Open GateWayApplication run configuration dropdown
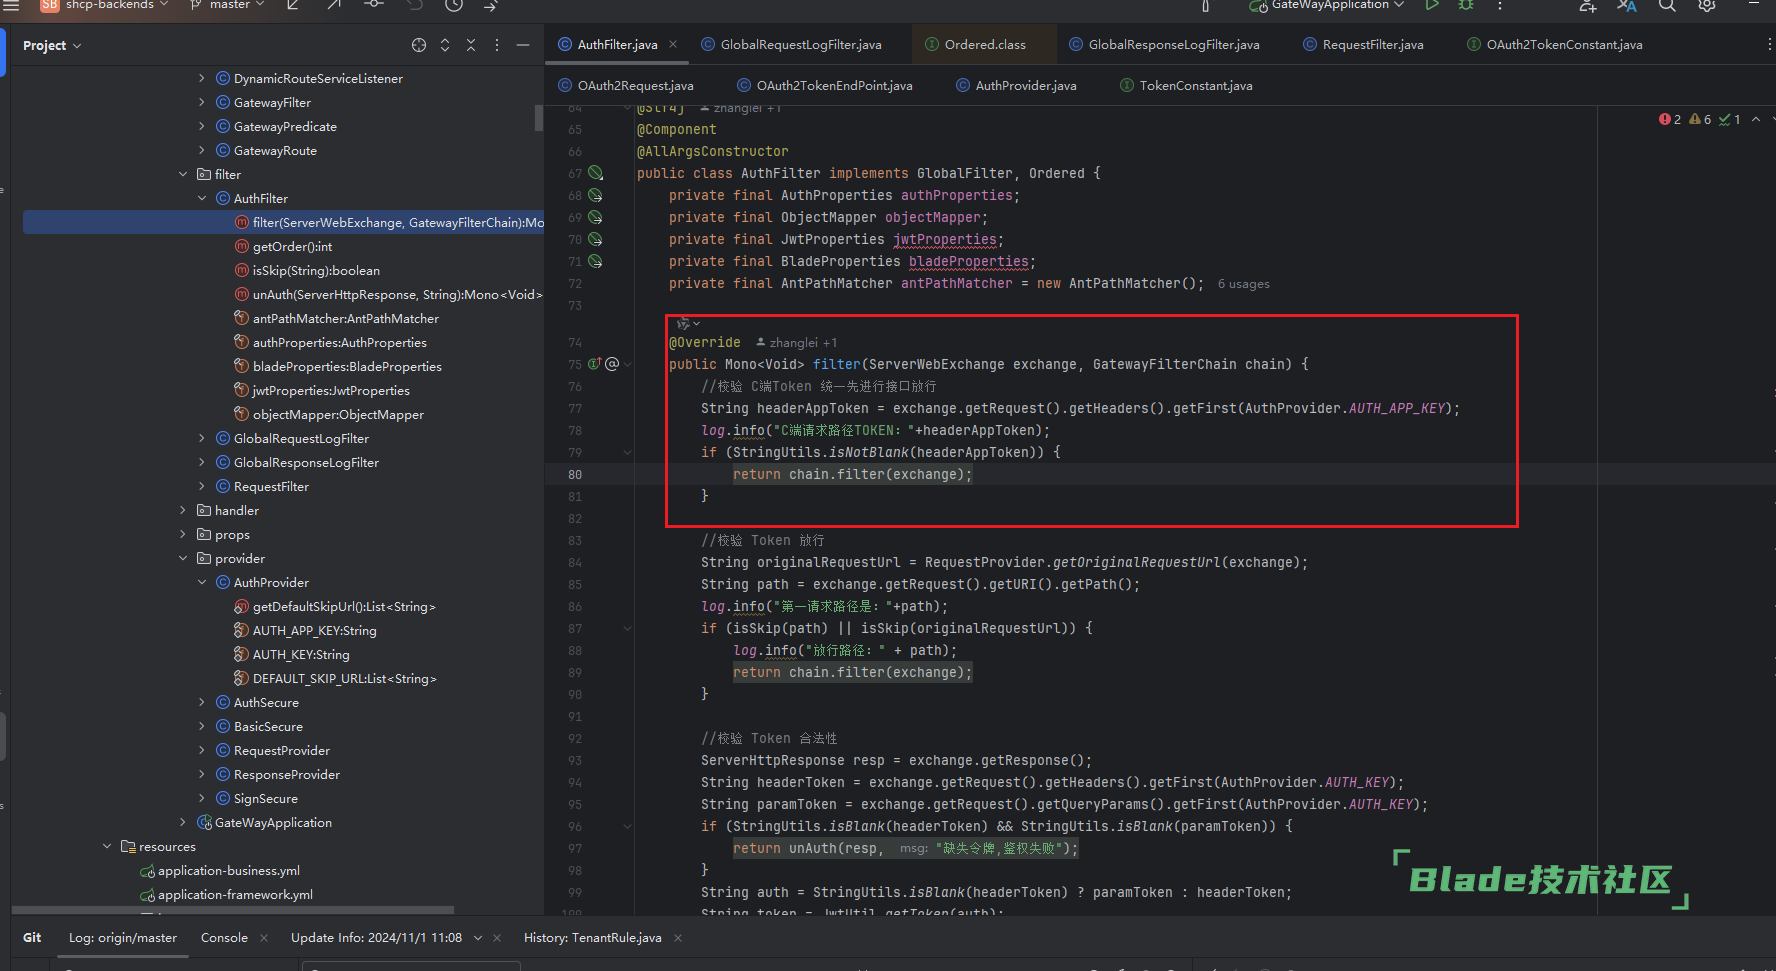The width and height of the screenshot is (1776, 971). [1327, 5]
